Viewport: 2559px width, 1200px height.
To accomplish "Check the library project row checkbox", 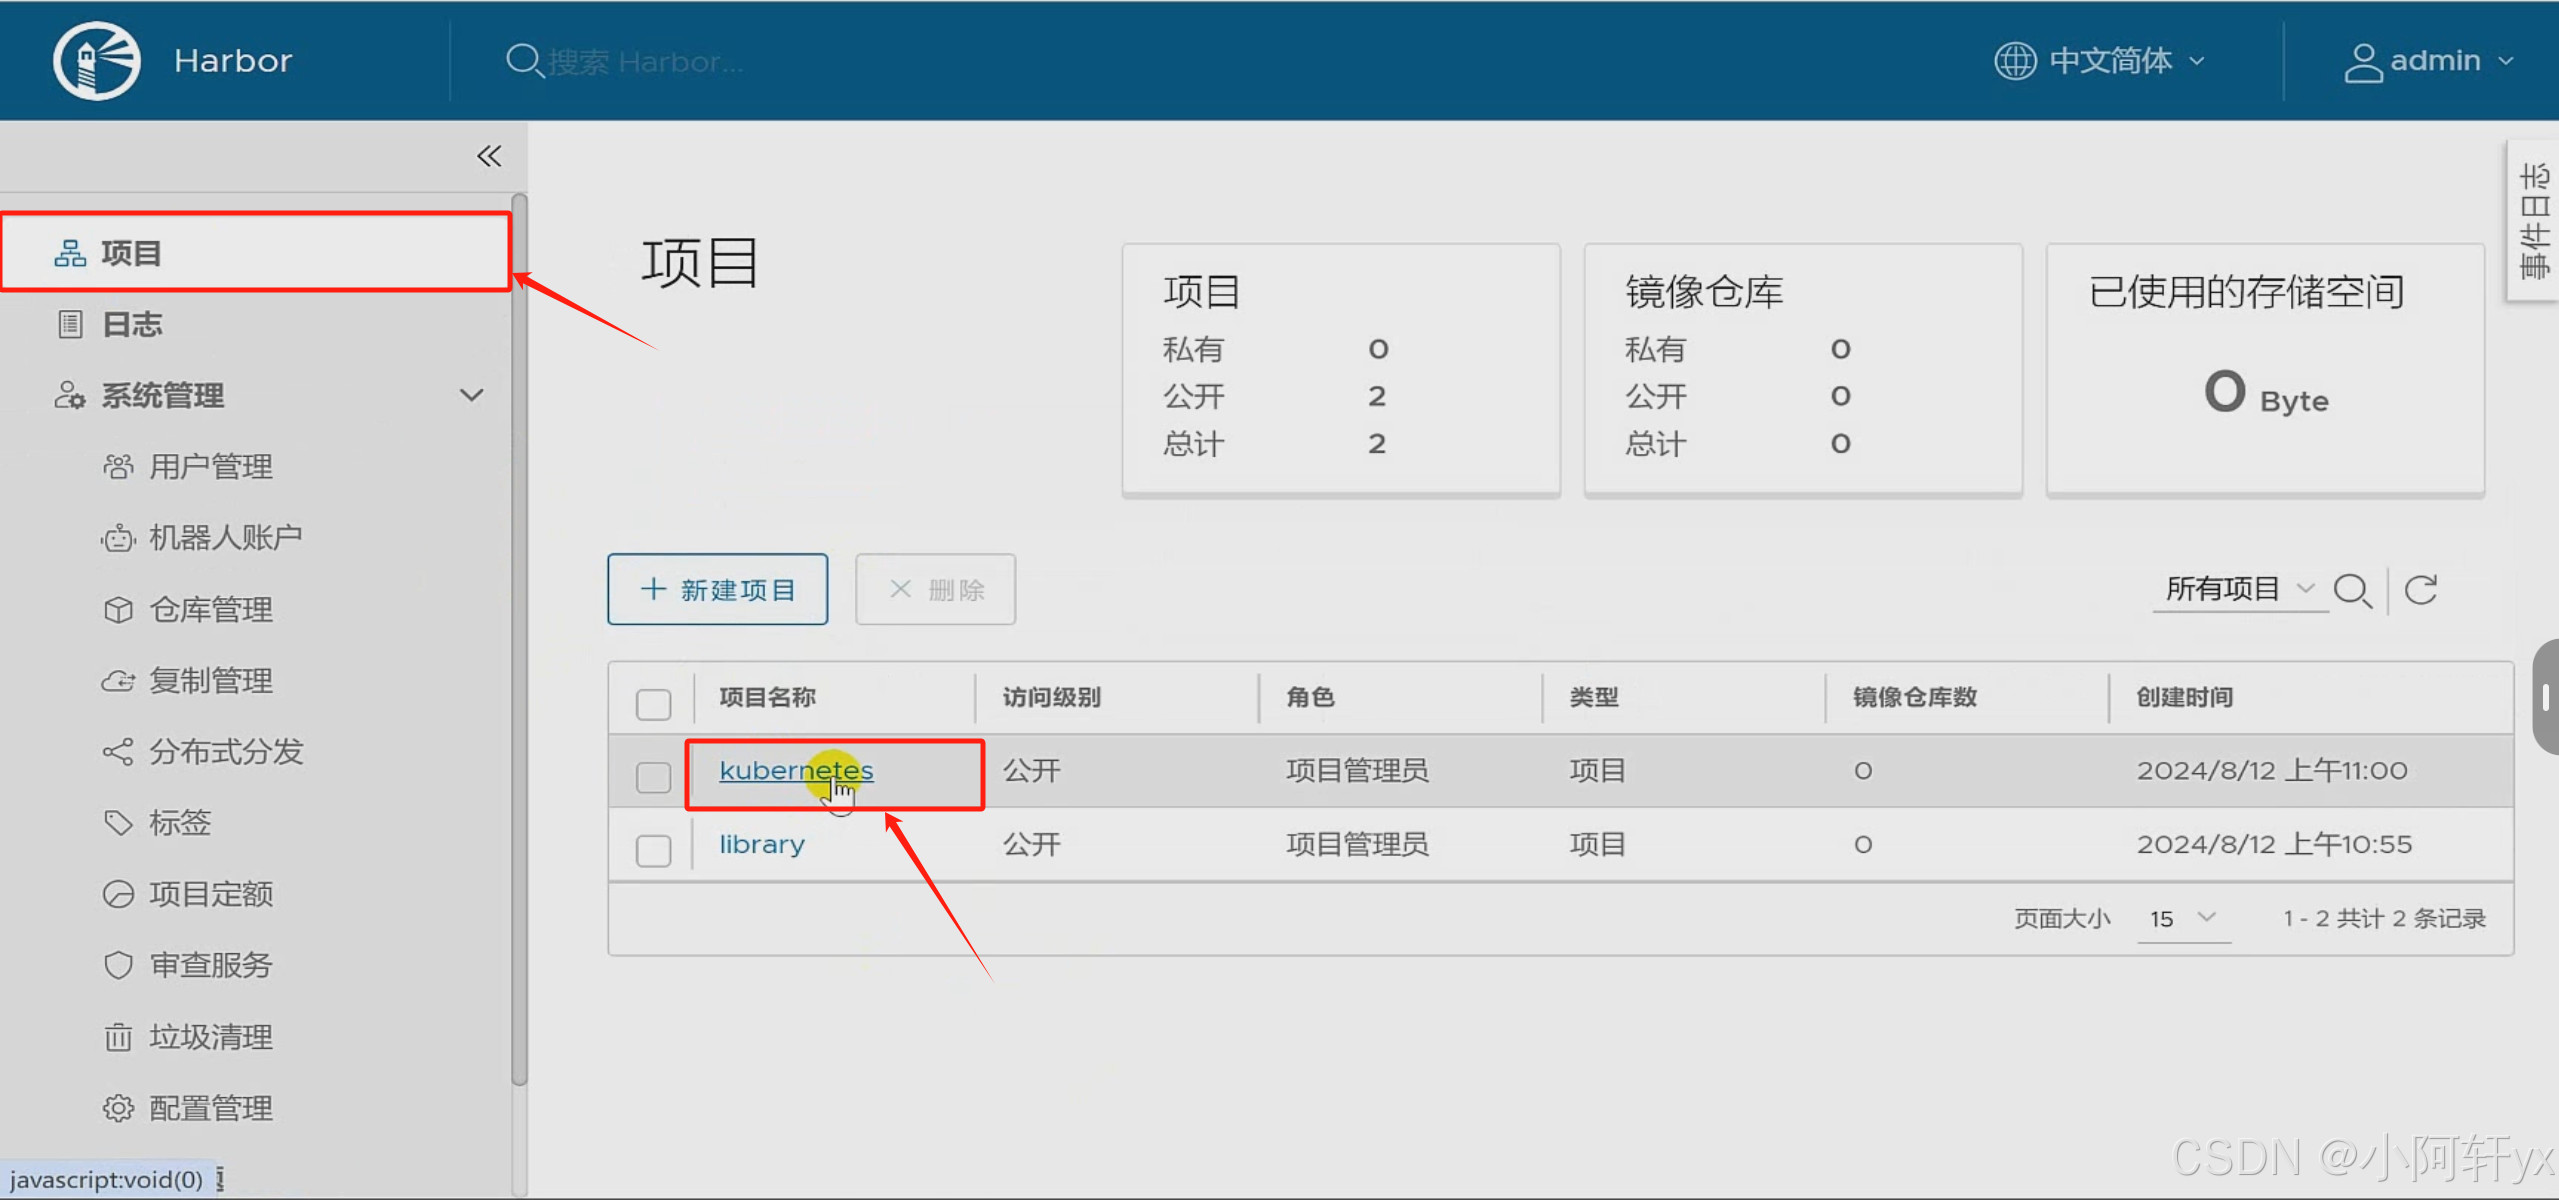I will [653, 850].
